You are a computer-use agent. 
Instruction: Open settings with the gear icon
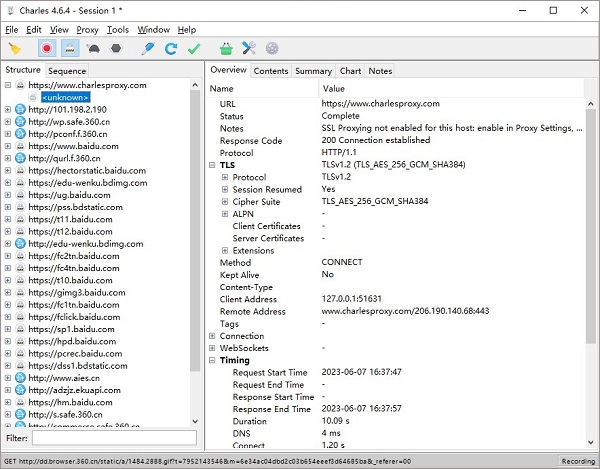pyautogui.click(x=272, y=48)
